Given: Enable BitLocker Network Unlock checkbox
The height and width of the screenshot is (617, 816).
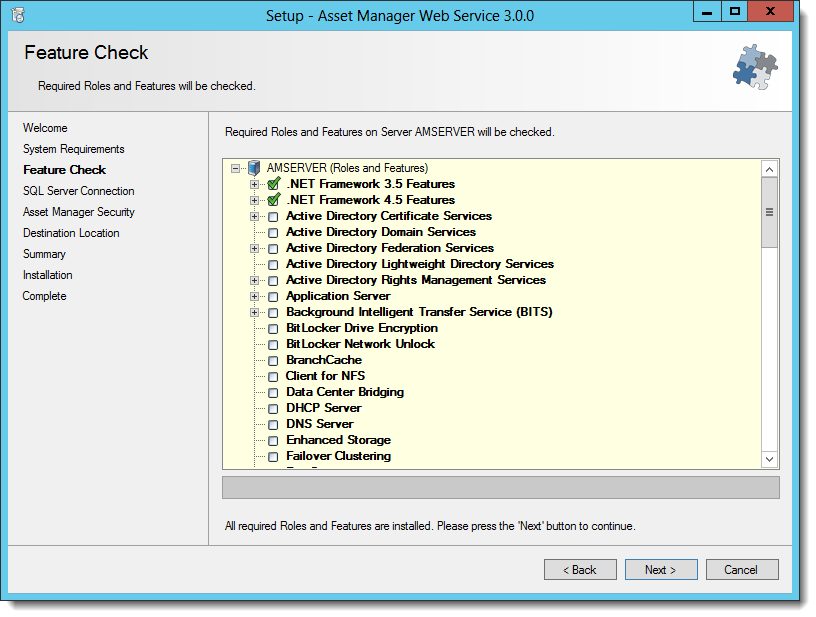Looking at the screenshot, I should pyautogui.click(x=273, y=345).
